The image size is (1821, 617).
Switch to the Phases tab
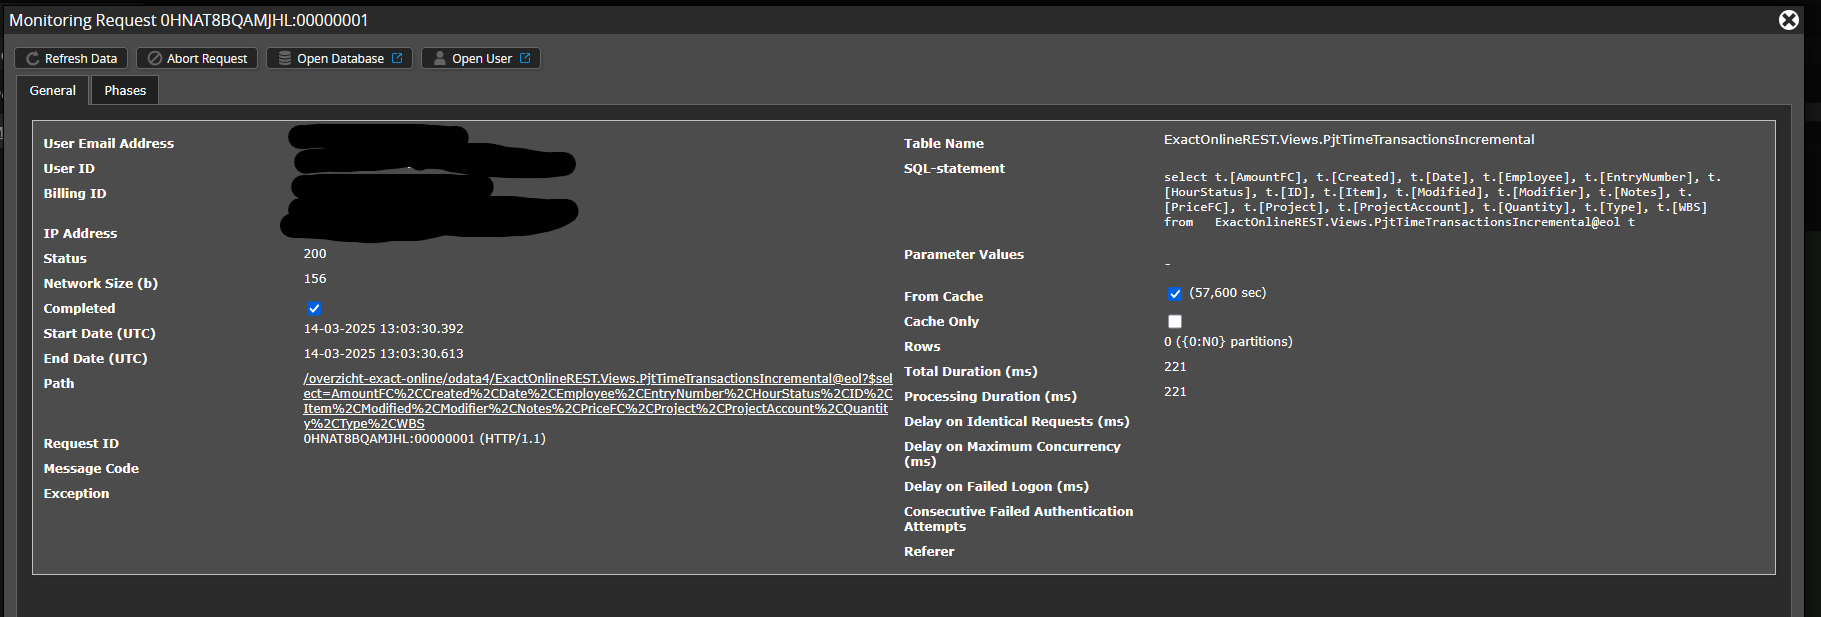point(125,91)
